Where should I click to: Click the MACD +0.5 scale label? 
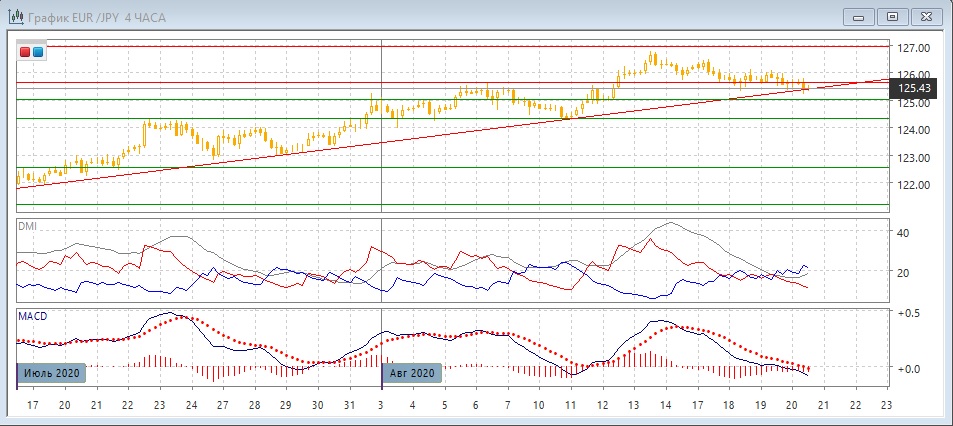[910, 313]
